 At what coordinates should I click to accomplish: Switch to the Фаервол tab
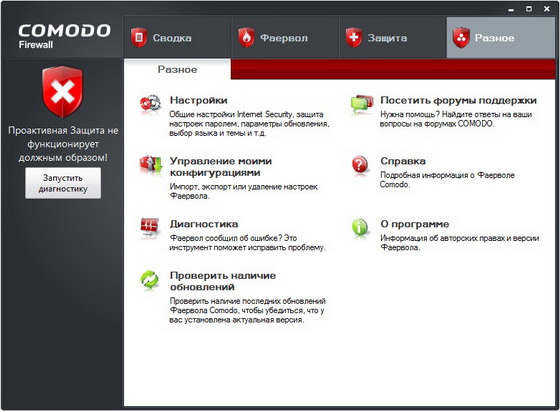285,37
